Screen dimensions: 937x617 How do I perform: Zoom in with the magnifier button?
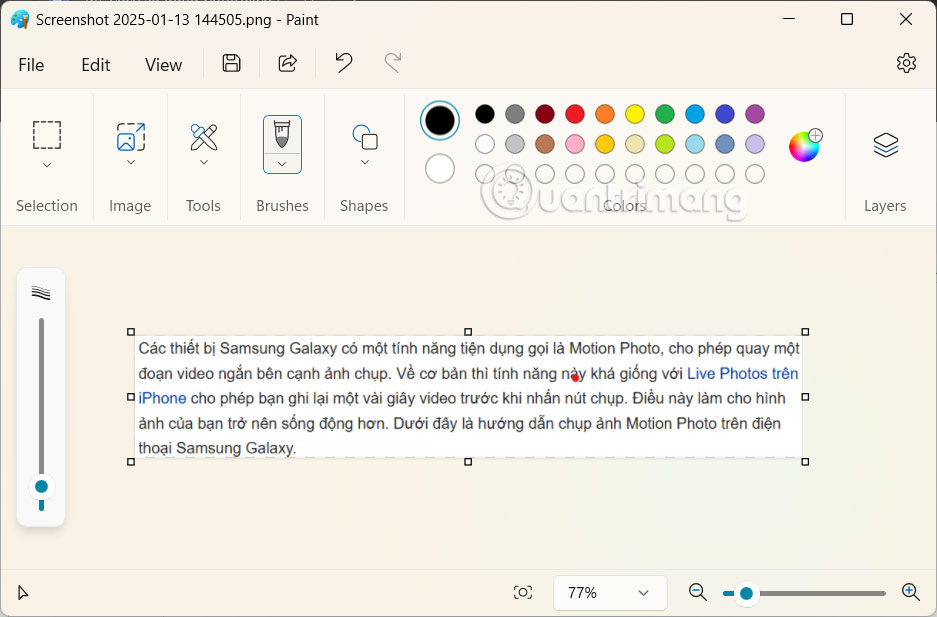pyautogui.click(x=911, y=592)
